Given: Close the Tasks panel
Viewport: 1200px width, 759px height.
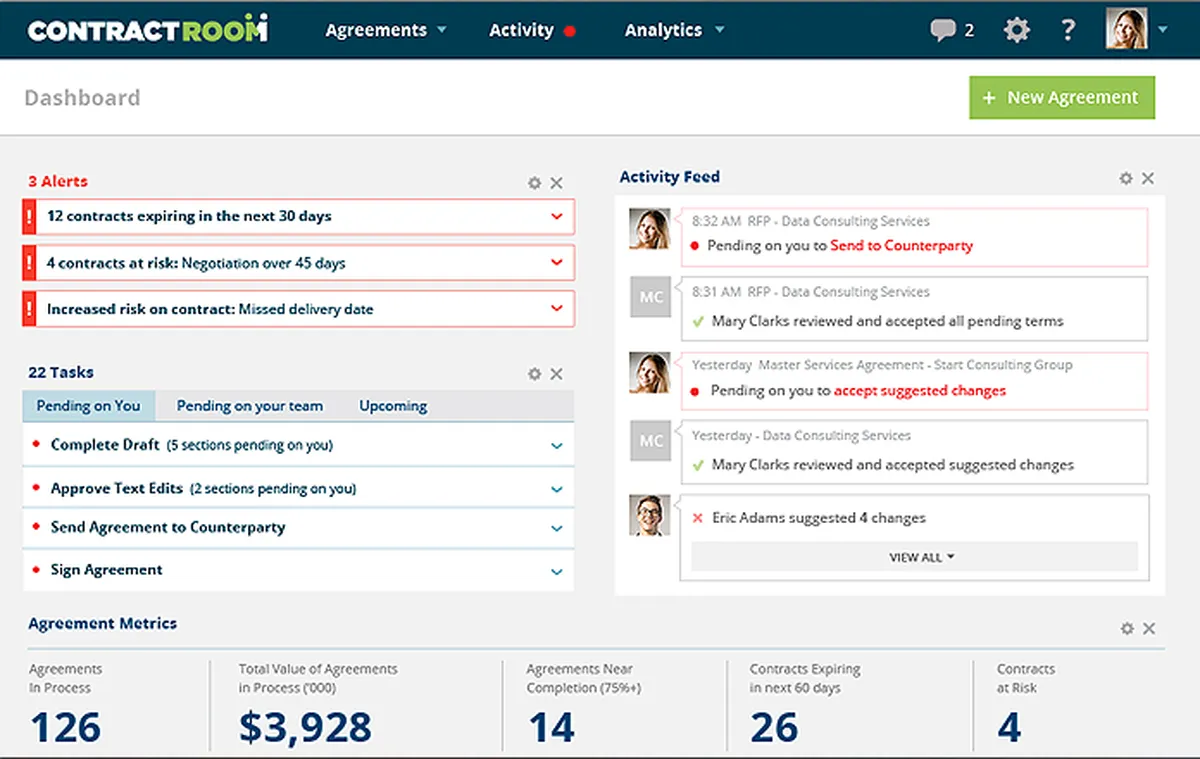Looking at the screenshot, I should click(x=557, y=374).
